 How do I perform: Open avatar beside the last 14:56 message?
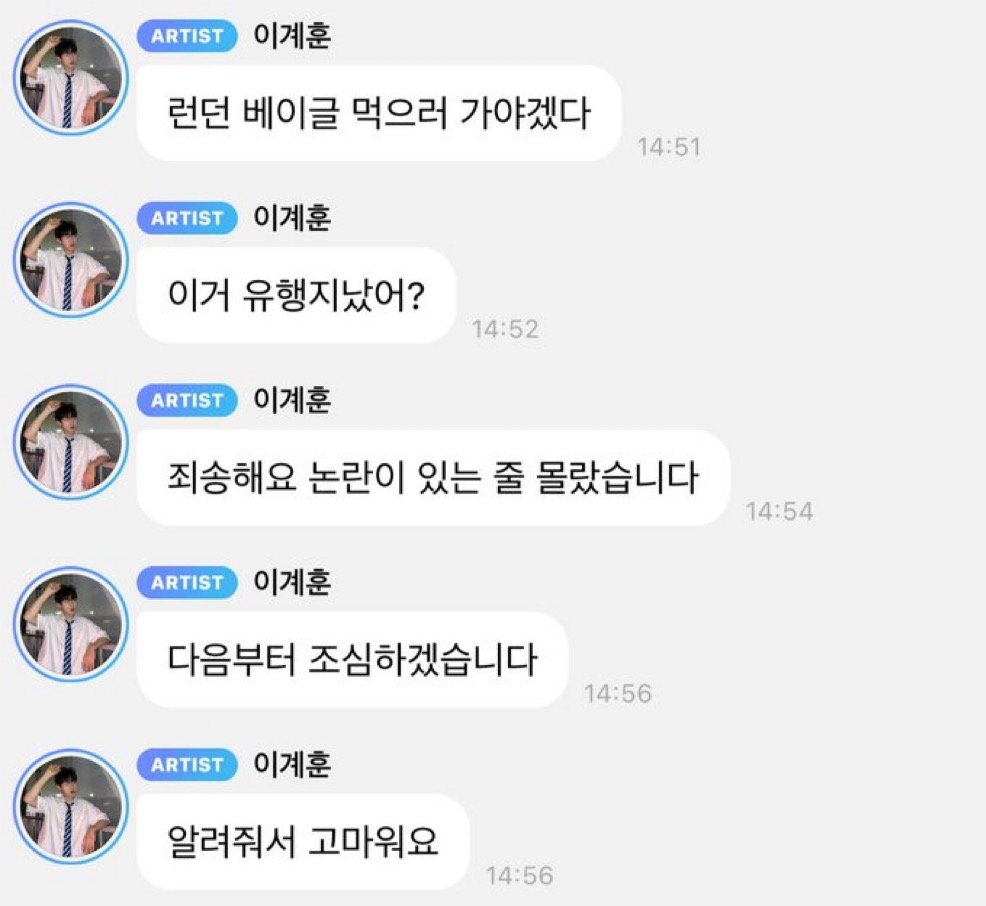[x=70, y=806]
